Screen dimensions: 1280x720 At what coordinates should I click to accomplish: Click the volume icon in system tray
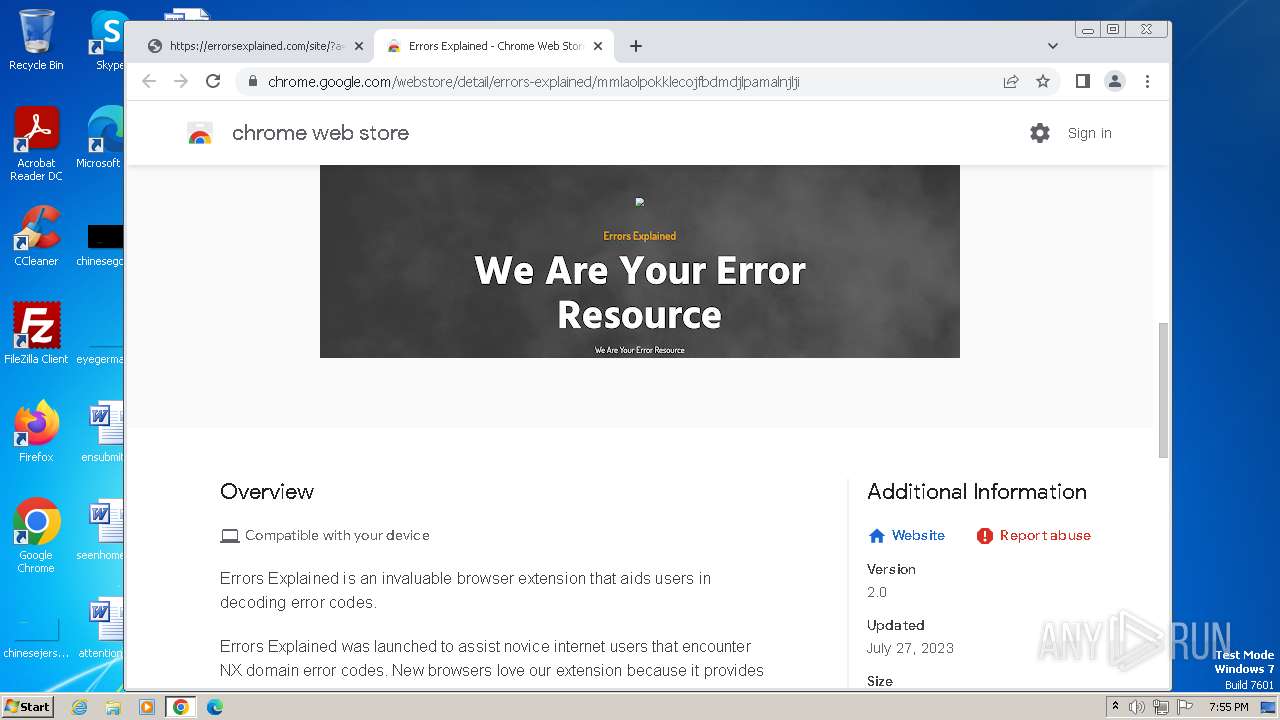1137,707
